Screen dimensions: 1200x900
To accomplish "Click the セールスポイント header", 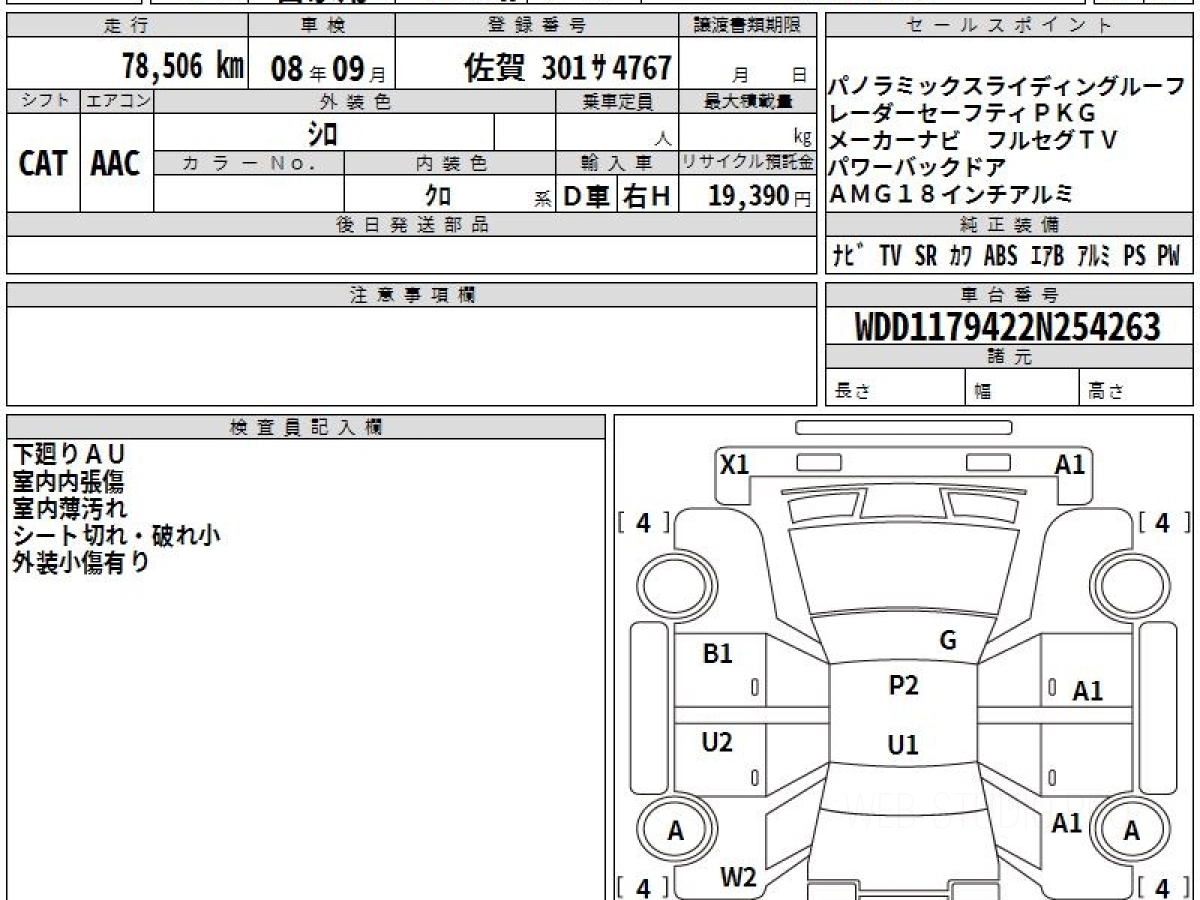I will [x=1009, y=26].
